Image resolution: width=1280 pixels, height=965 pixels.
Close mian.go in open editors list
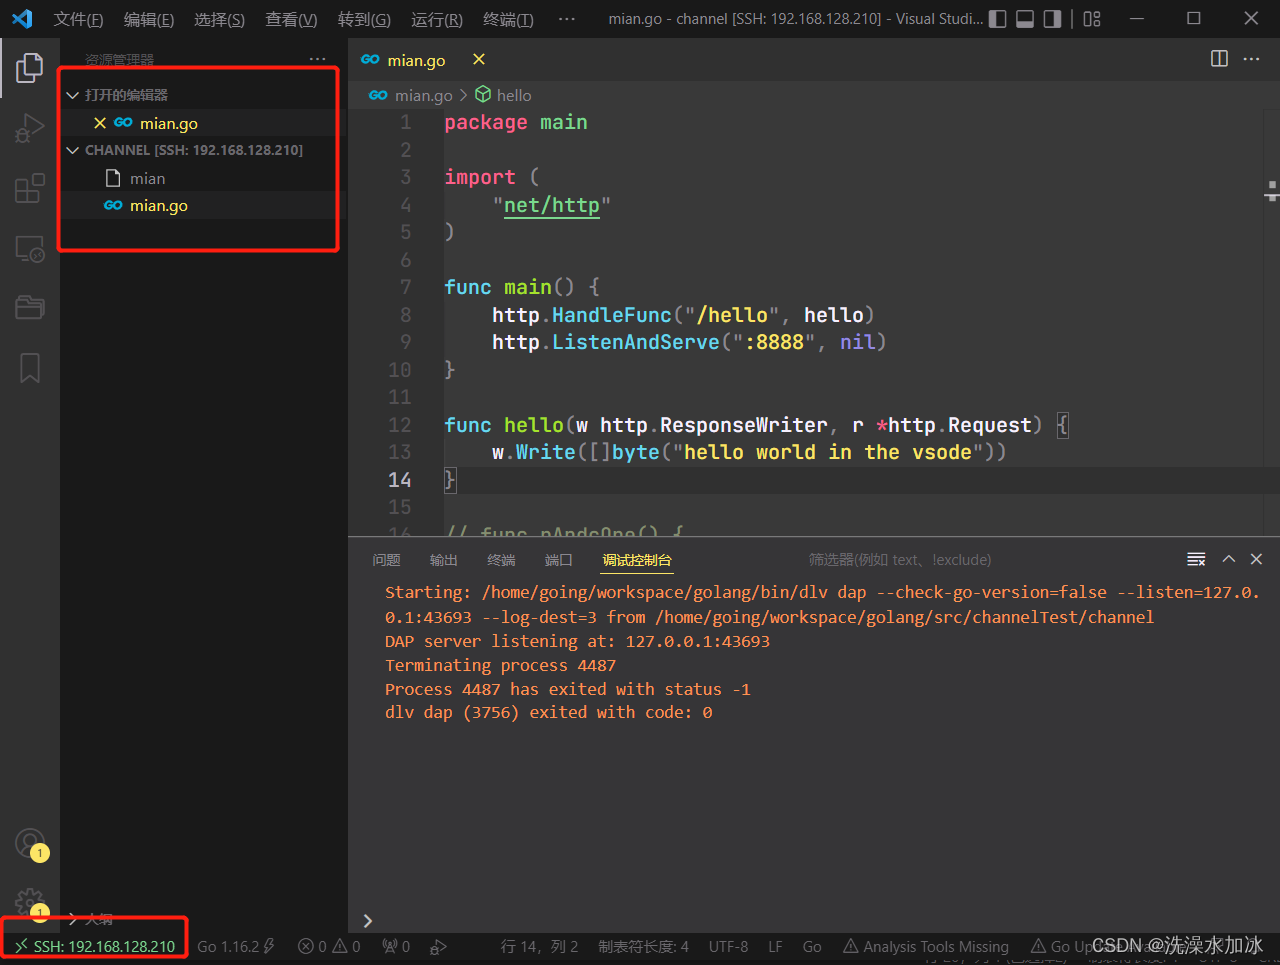(x=100, y=123)
